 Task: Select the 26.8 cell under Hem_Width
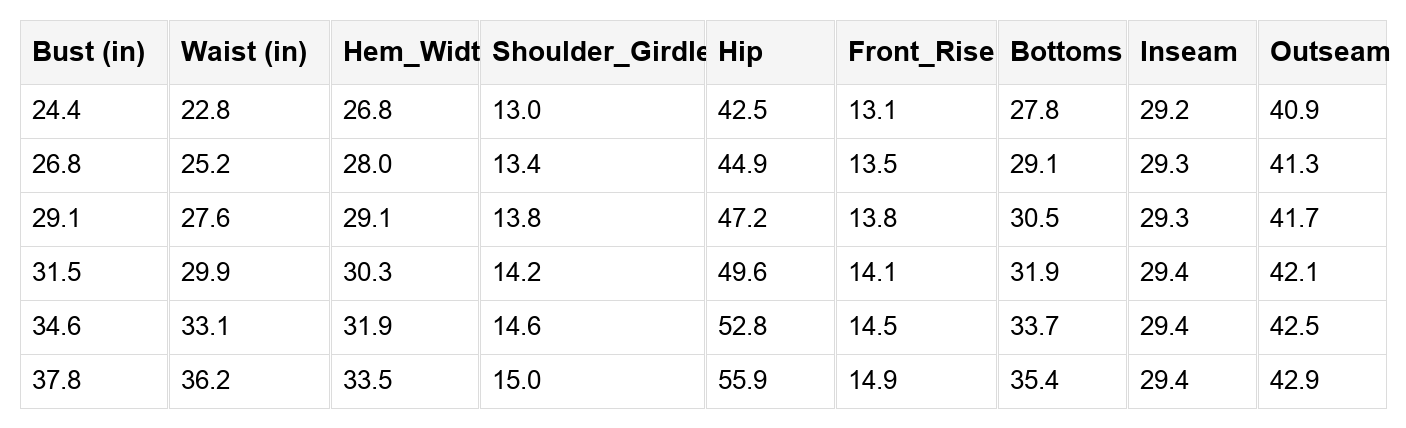(367, 111)
